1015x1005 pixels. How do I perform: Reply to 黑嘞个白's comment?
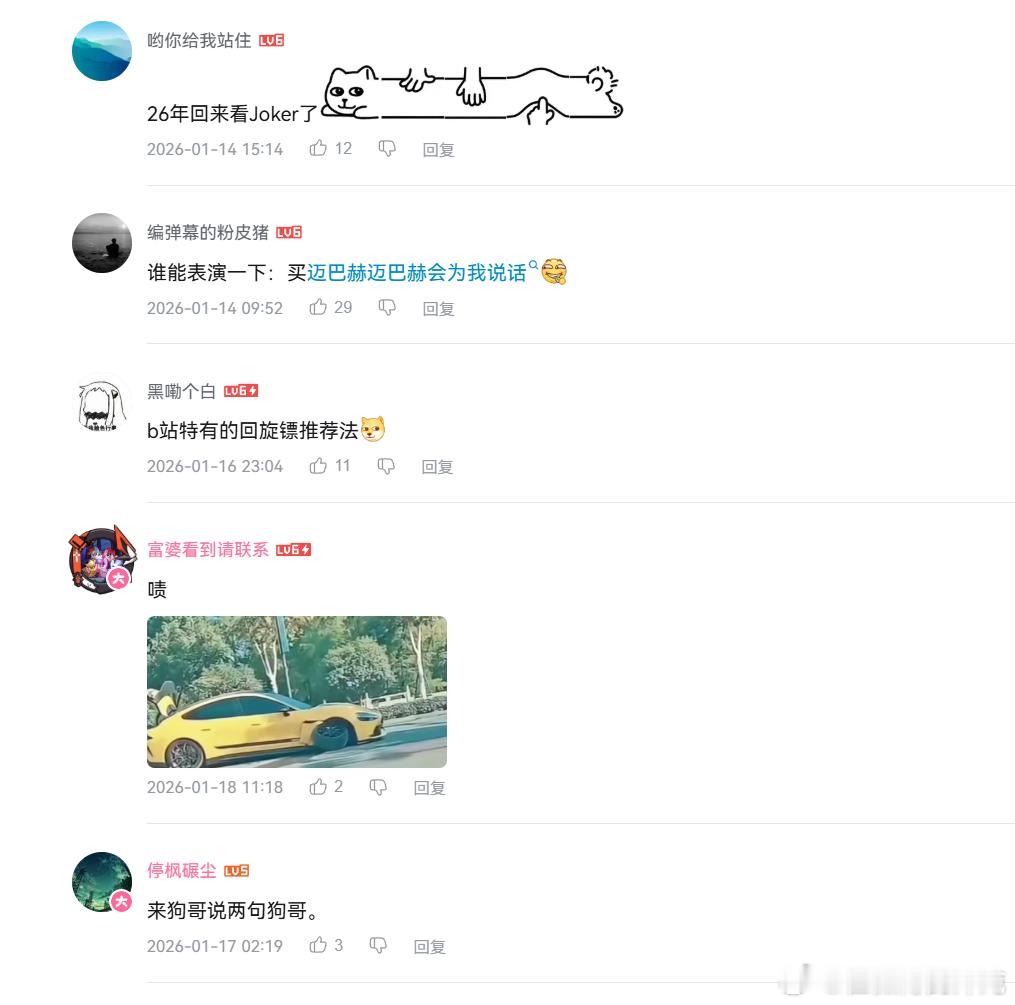(437, 467)
